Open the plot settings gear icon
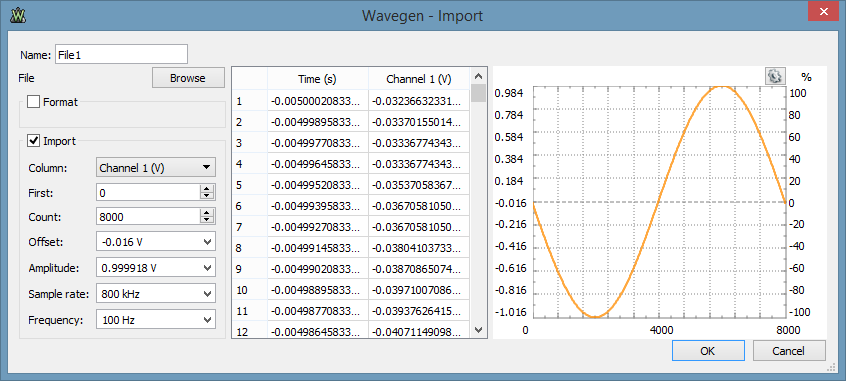 point(775,77)
